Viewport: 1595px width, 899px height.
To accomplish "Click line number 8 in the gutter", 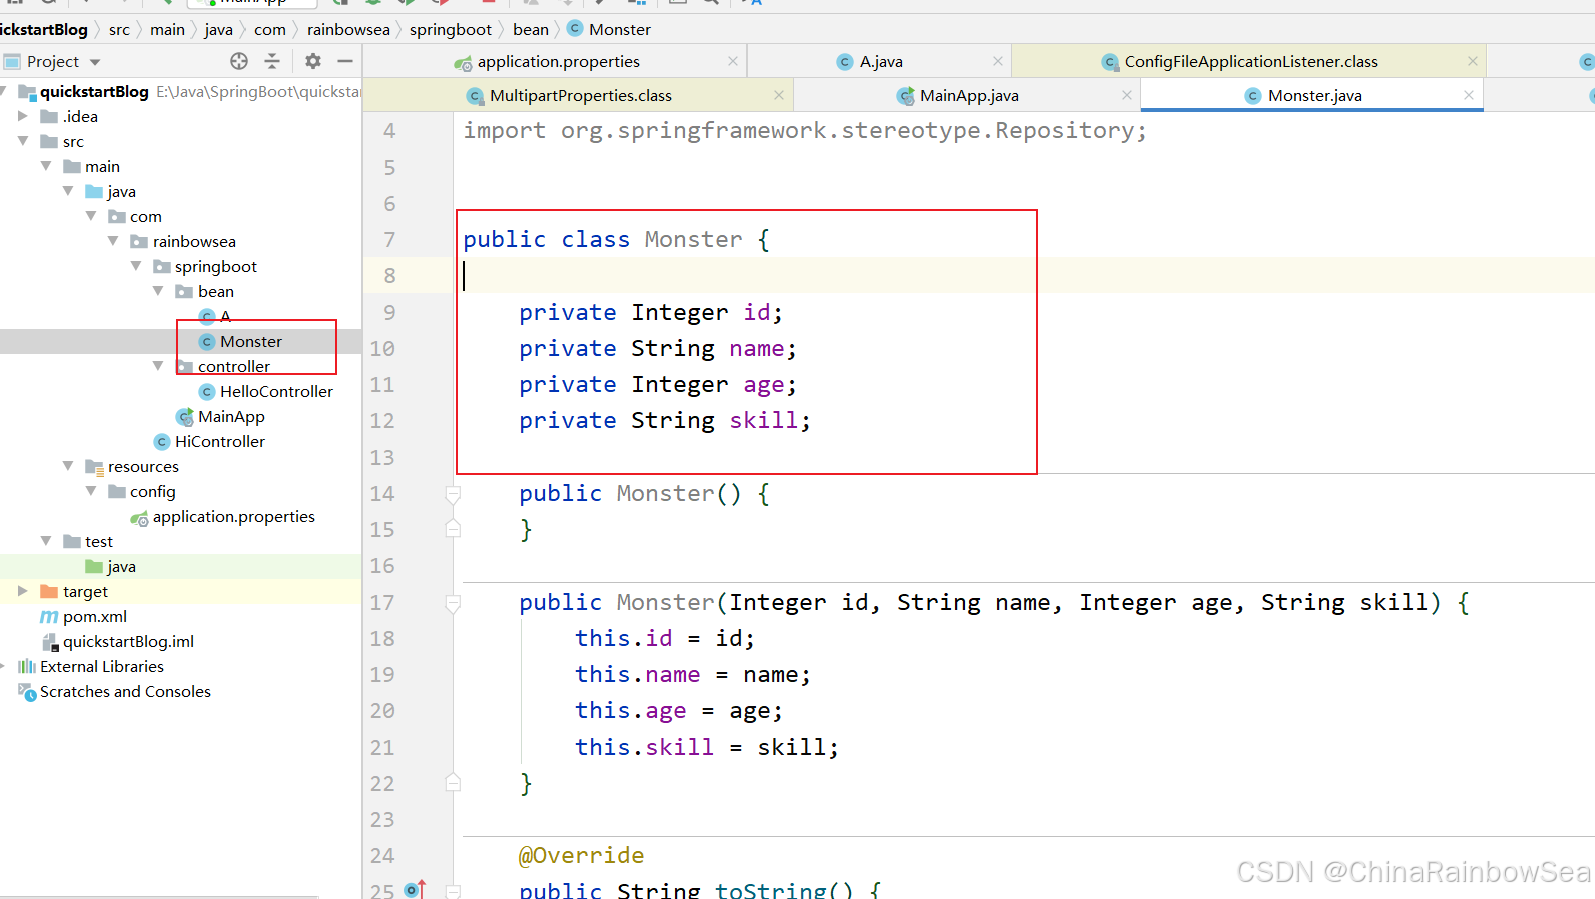I will coord(389,276).
